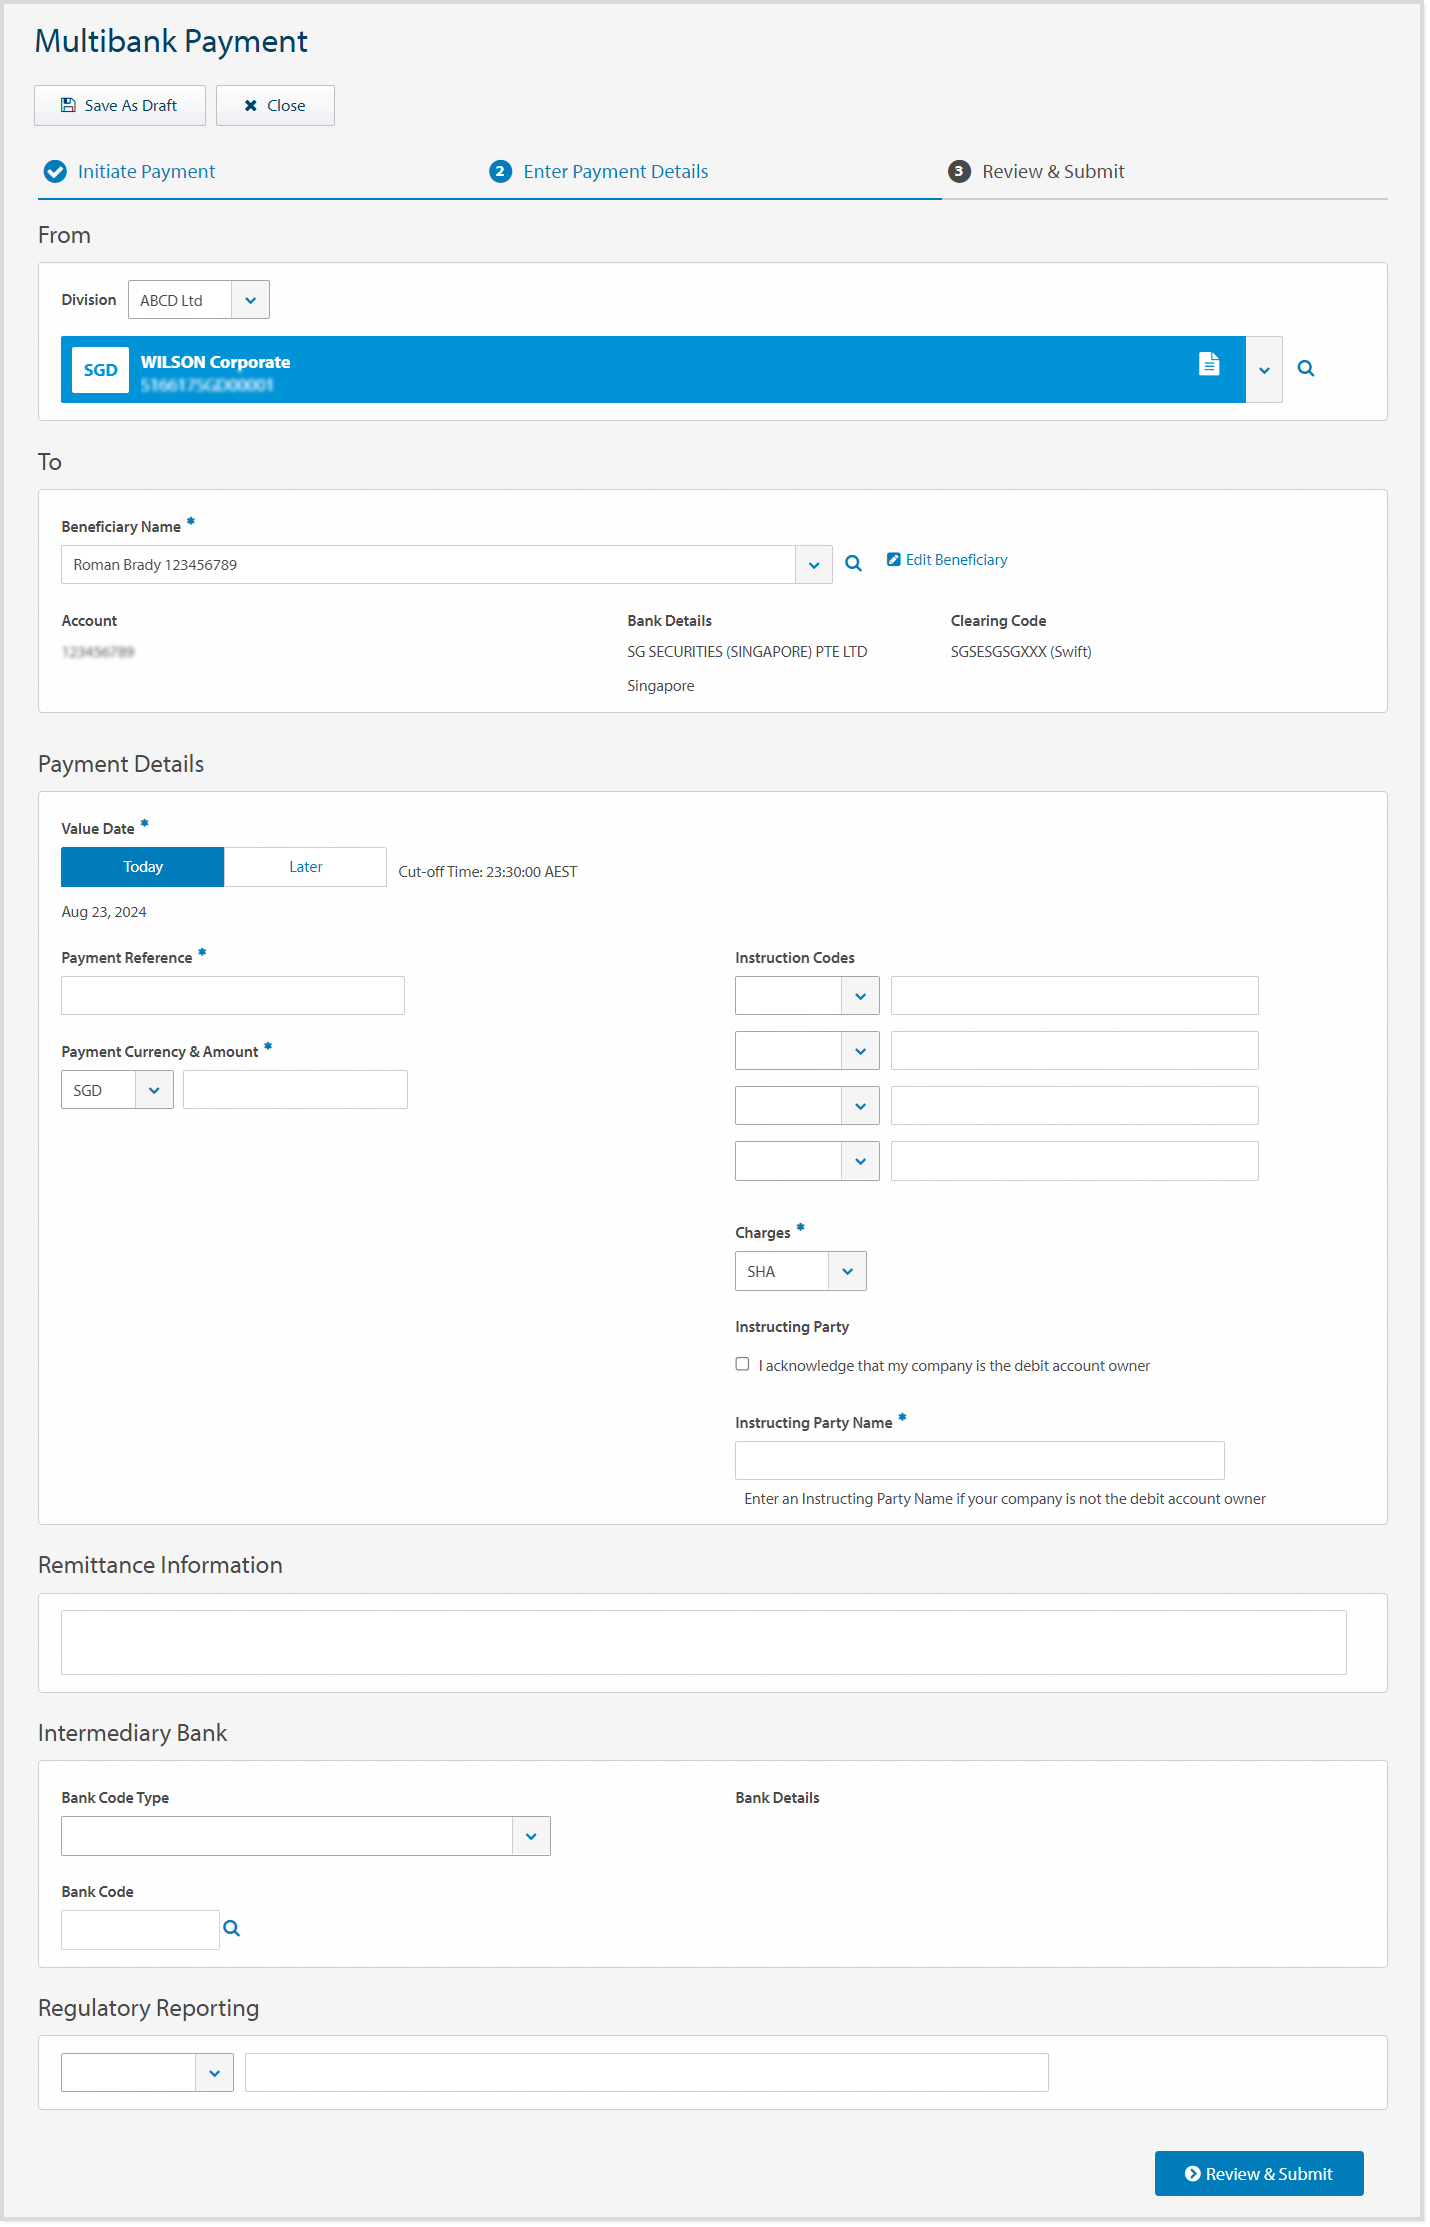
Task: Open the Bank Code Type dropdown
Action: [x=306, y=1836]
